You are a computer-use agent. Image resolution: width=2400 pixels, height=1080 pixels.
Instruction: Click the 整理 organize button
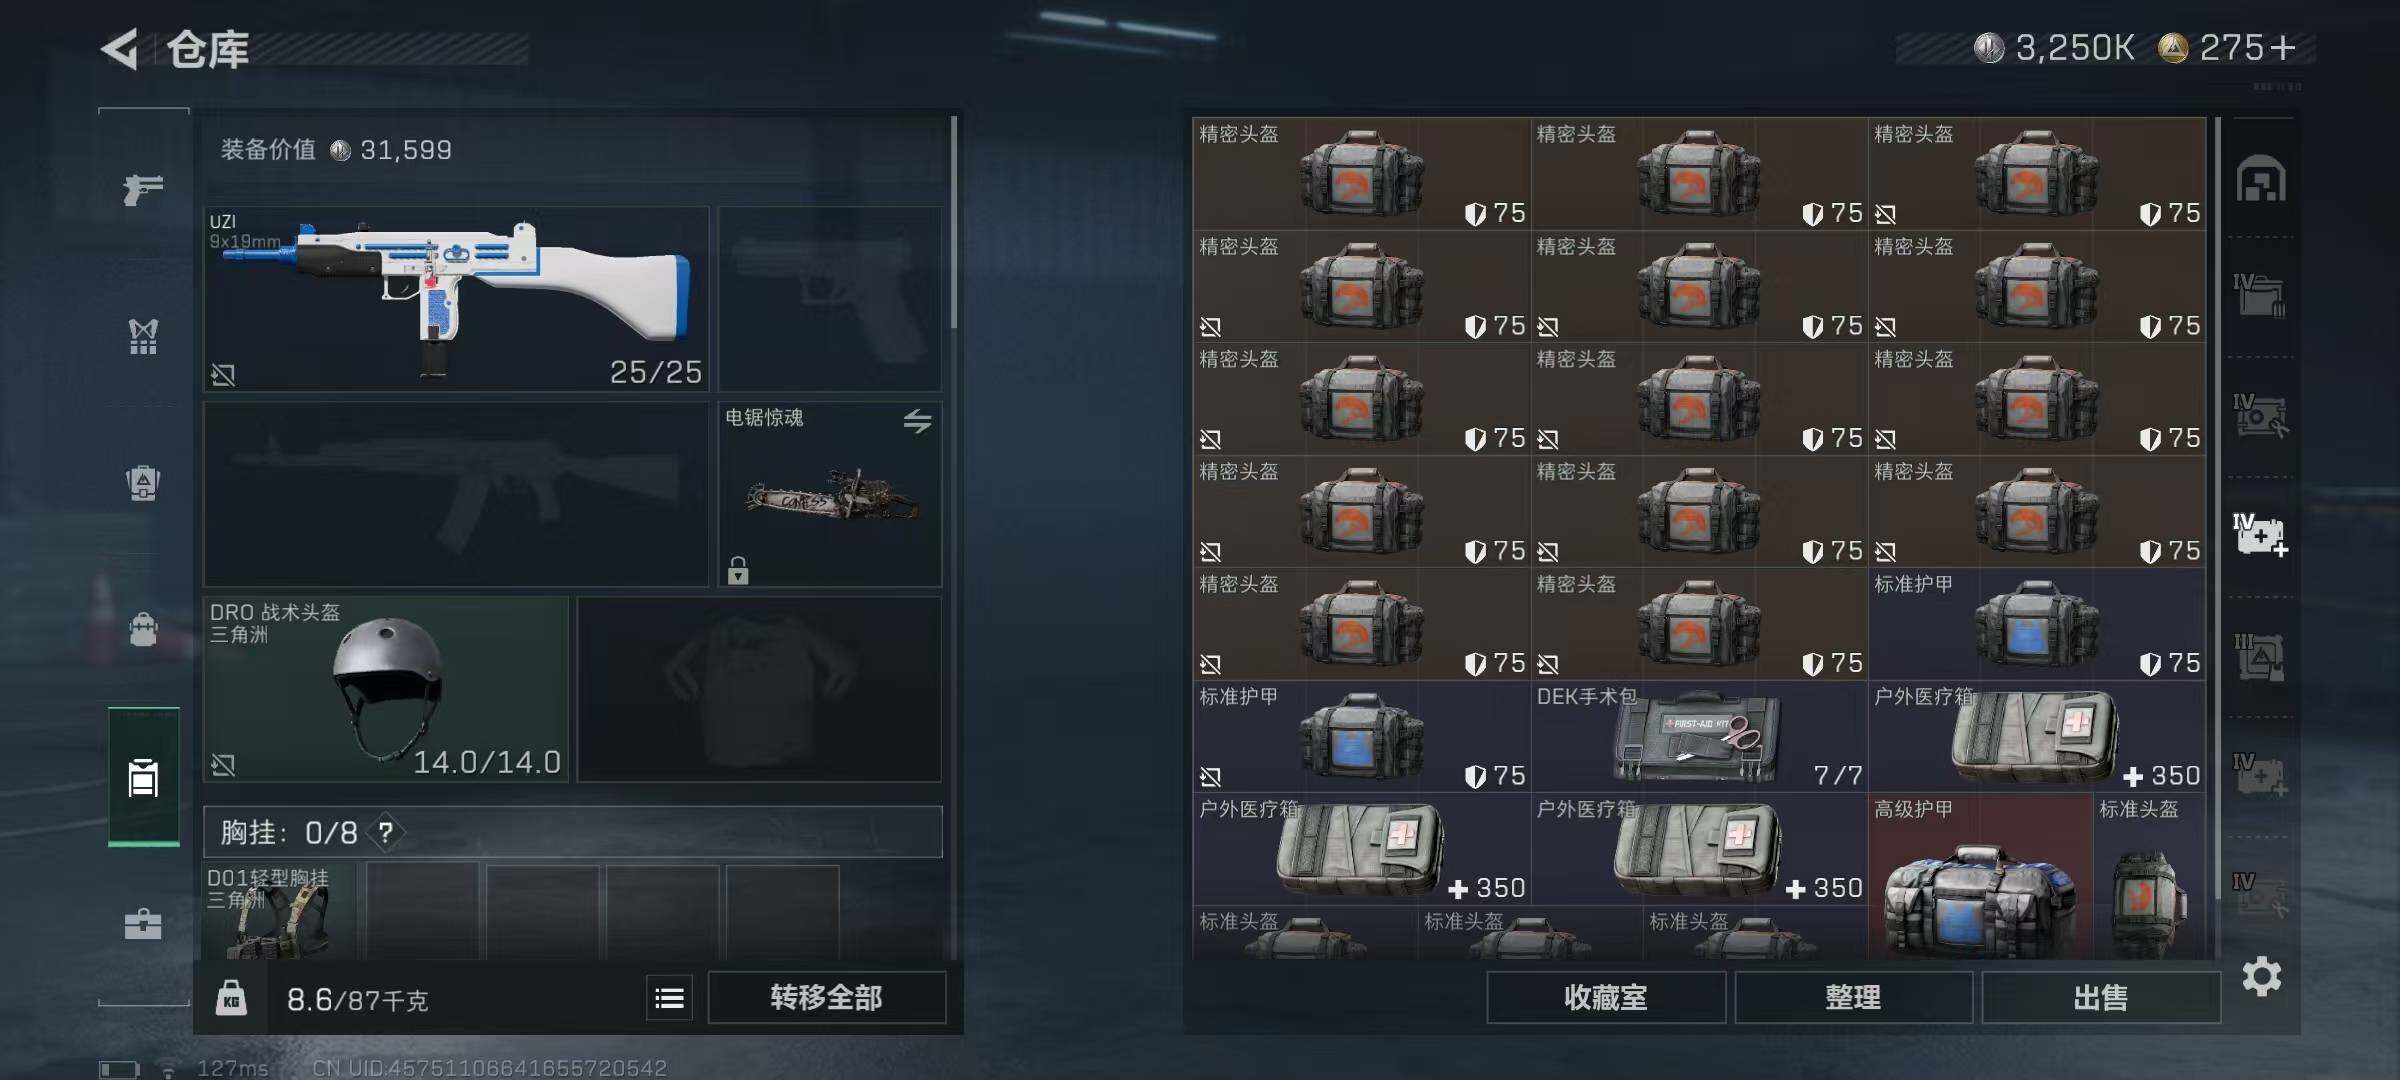[1853, 998]
